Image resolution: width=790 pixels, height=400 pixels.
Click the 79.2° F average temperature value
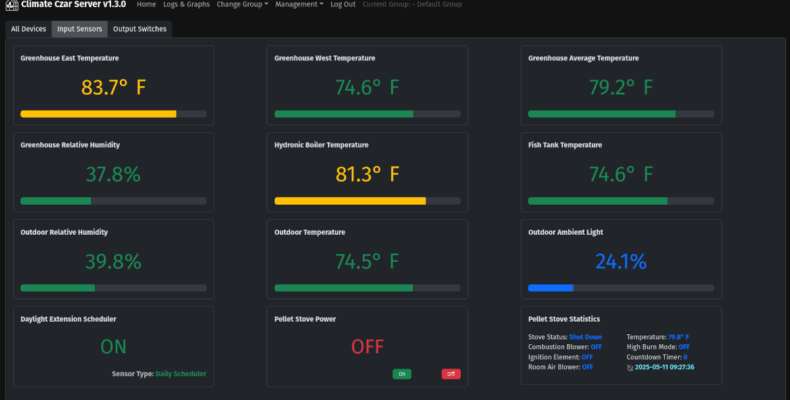(x=621, y=88)
